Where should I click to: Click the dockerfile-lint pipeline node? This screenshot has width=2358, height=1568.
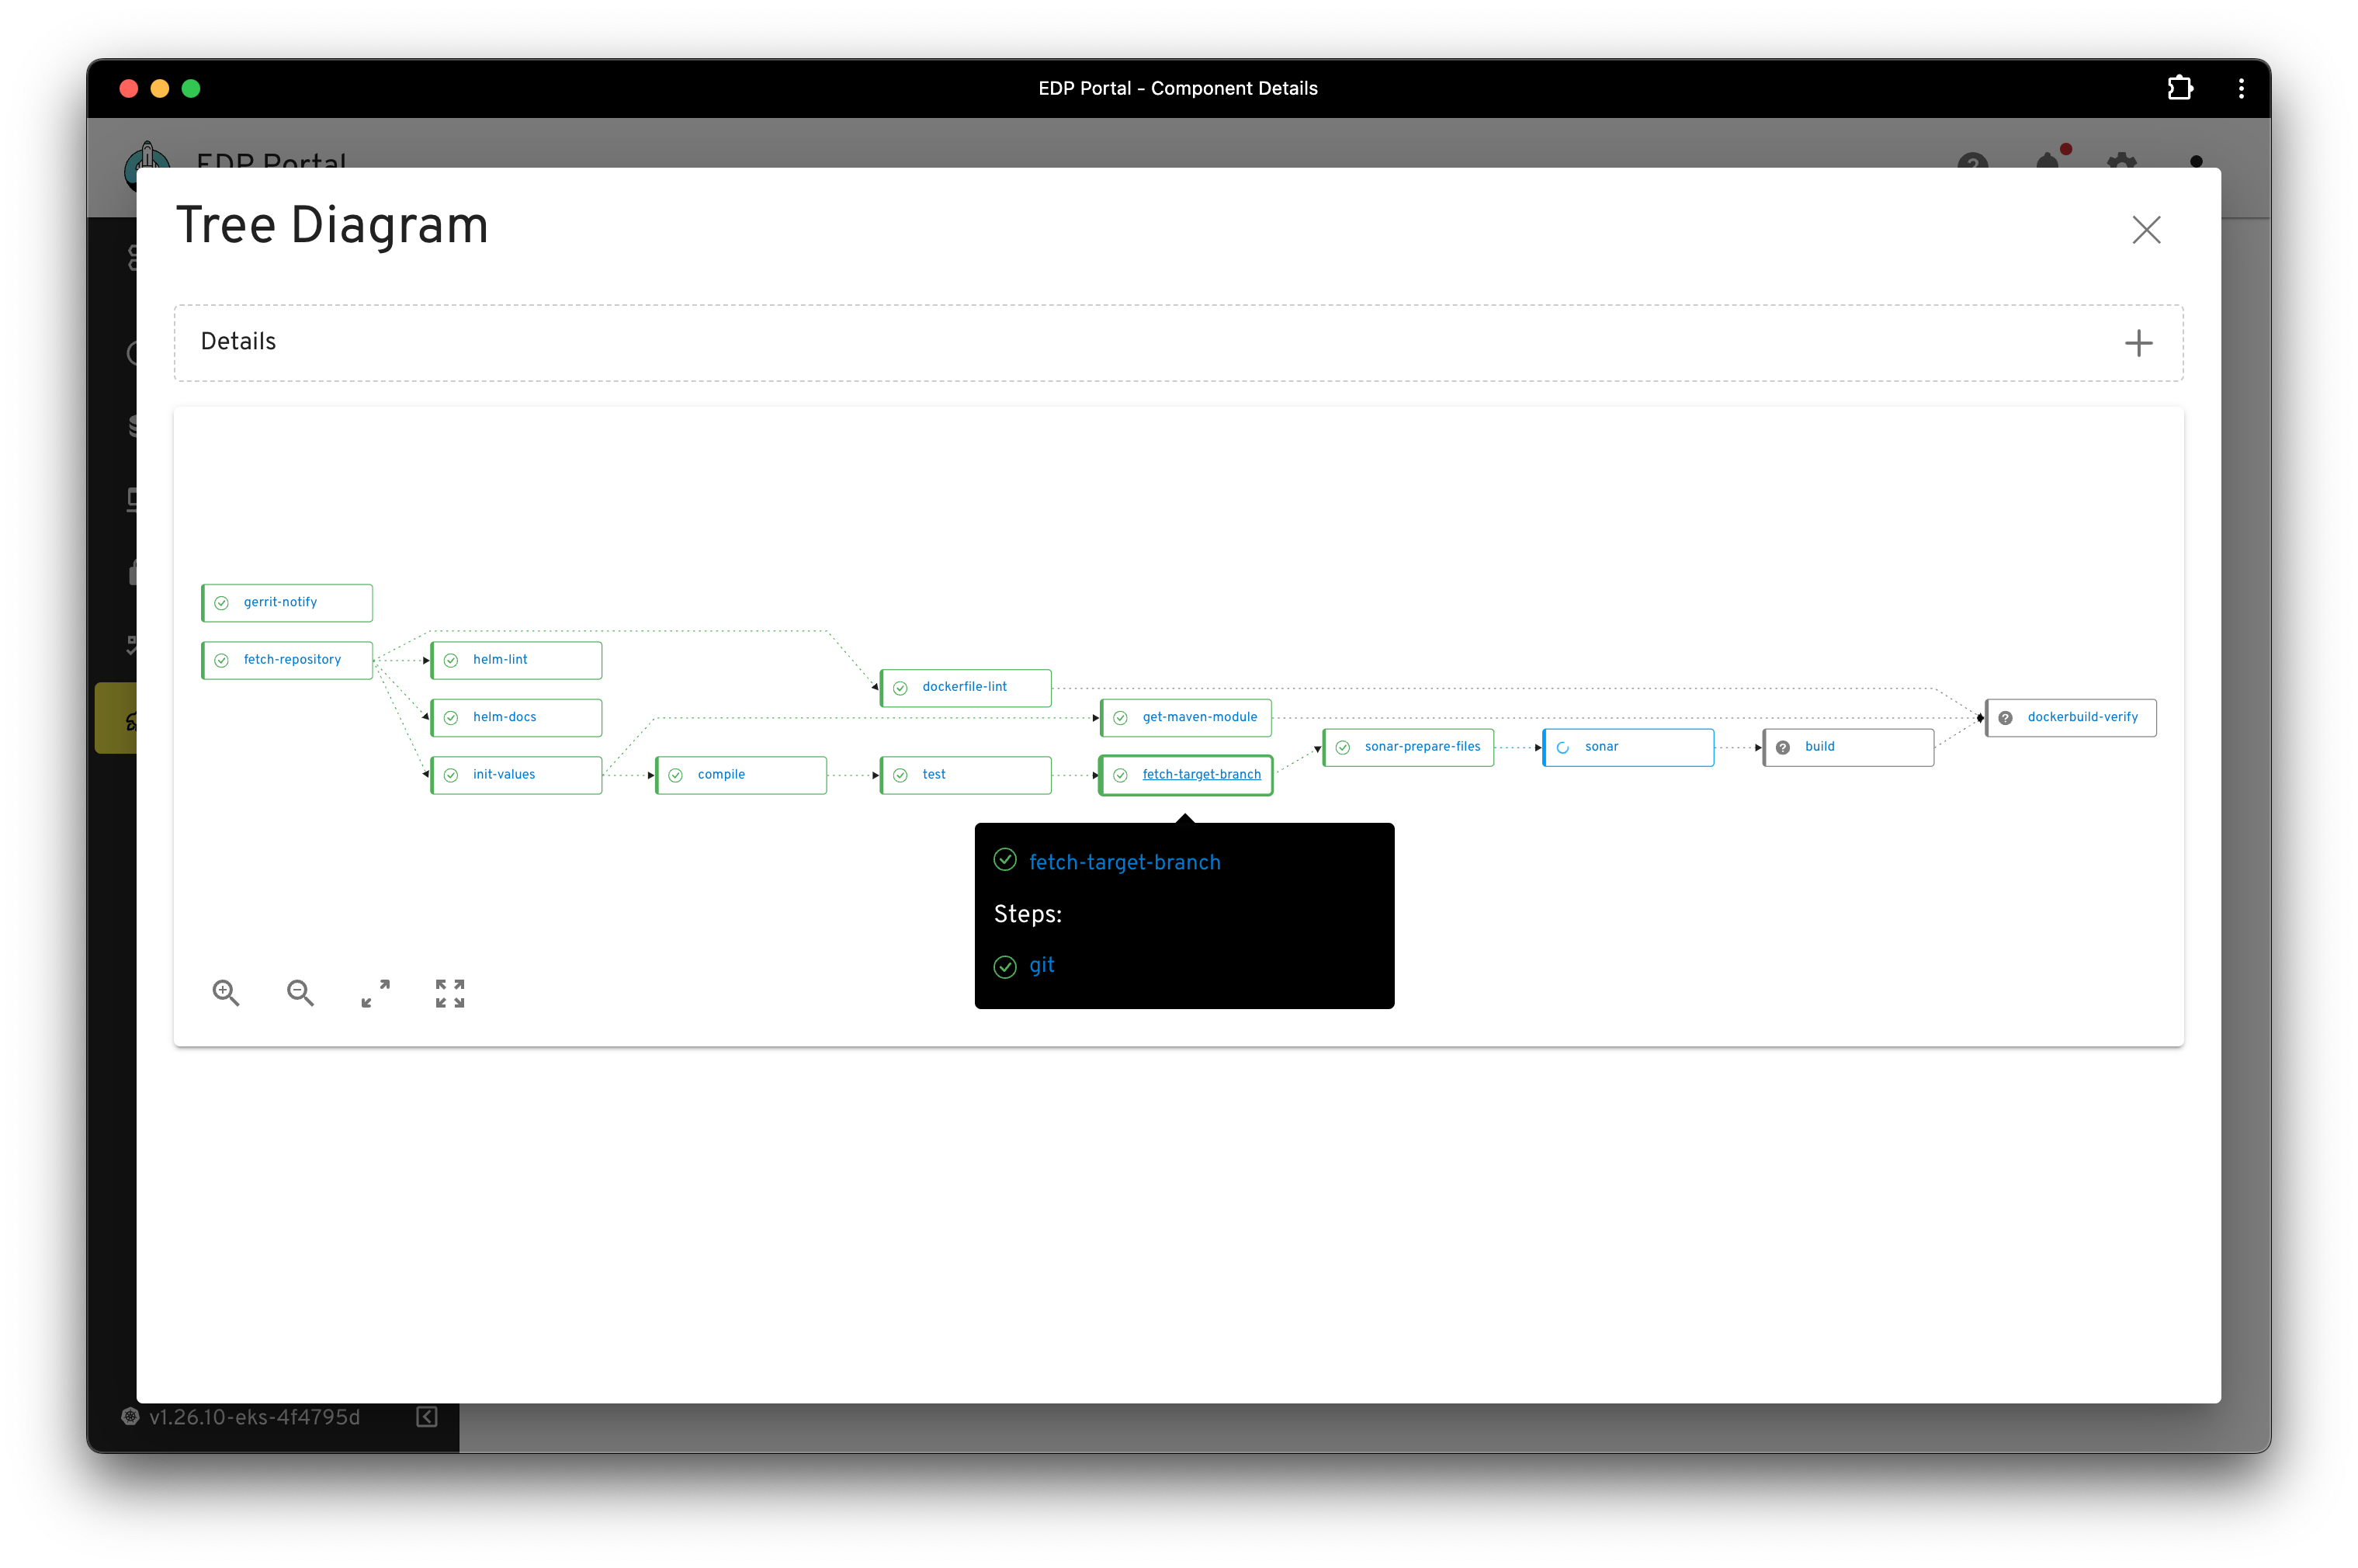pyautogui.click(x=965, y=688)
